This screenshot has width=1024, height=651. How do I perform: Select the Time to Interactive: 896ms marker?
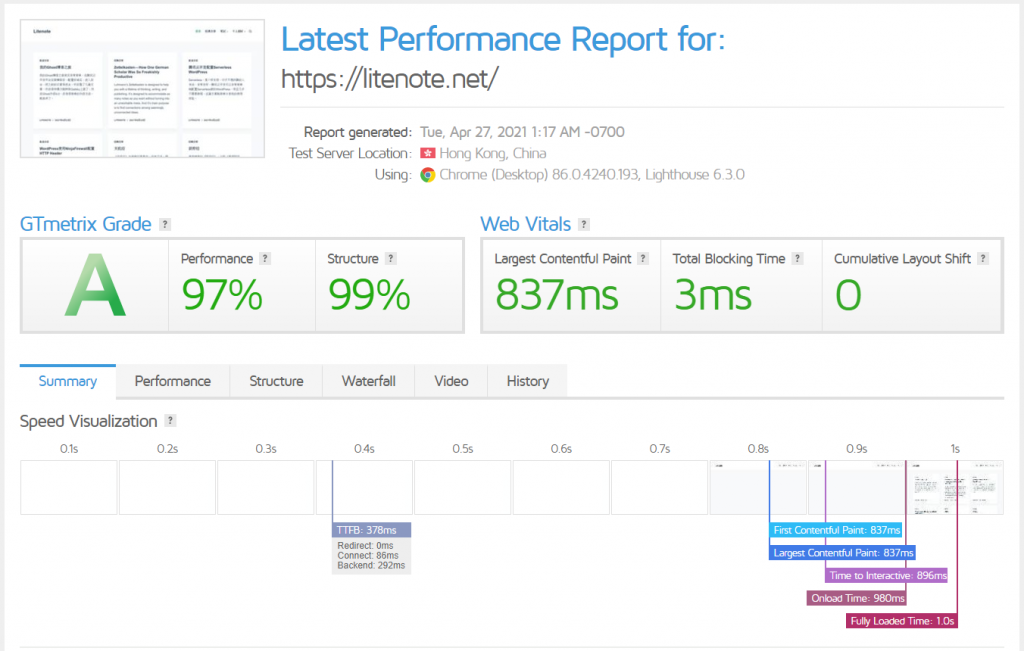point(886,575)
